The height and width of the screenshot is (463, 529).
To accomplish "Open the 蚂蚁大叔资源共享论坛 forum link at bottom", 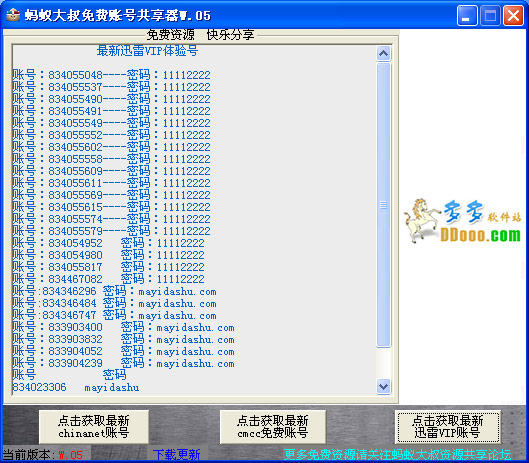I will 397,455.
